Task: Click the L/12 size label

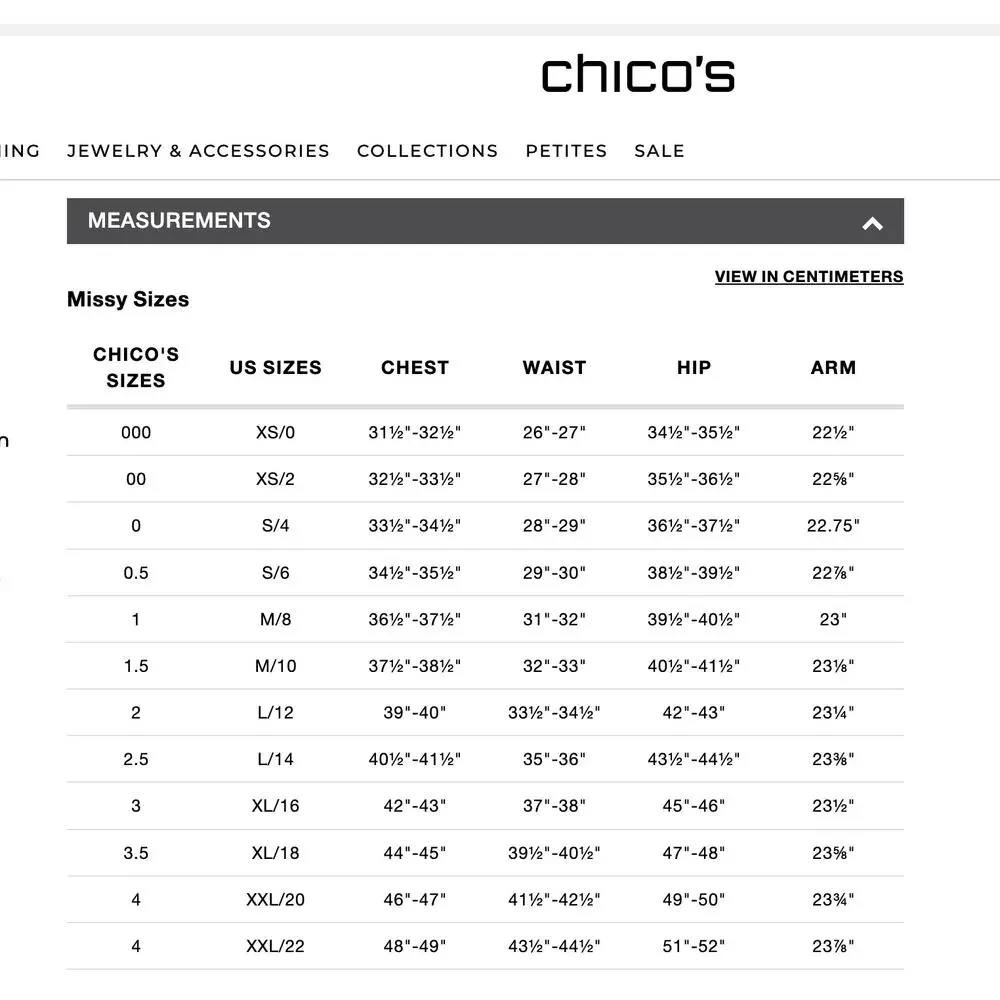Action: (x=275, y=712)
